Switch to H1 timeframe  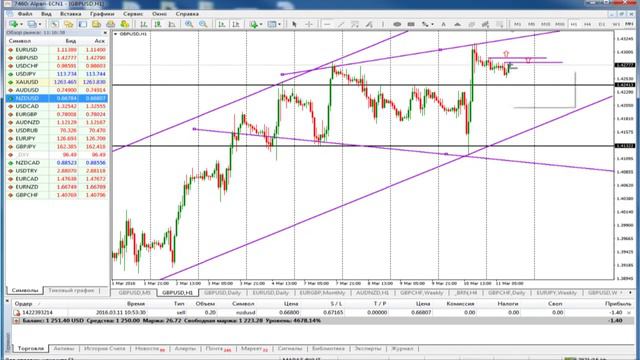click(573, 24)
